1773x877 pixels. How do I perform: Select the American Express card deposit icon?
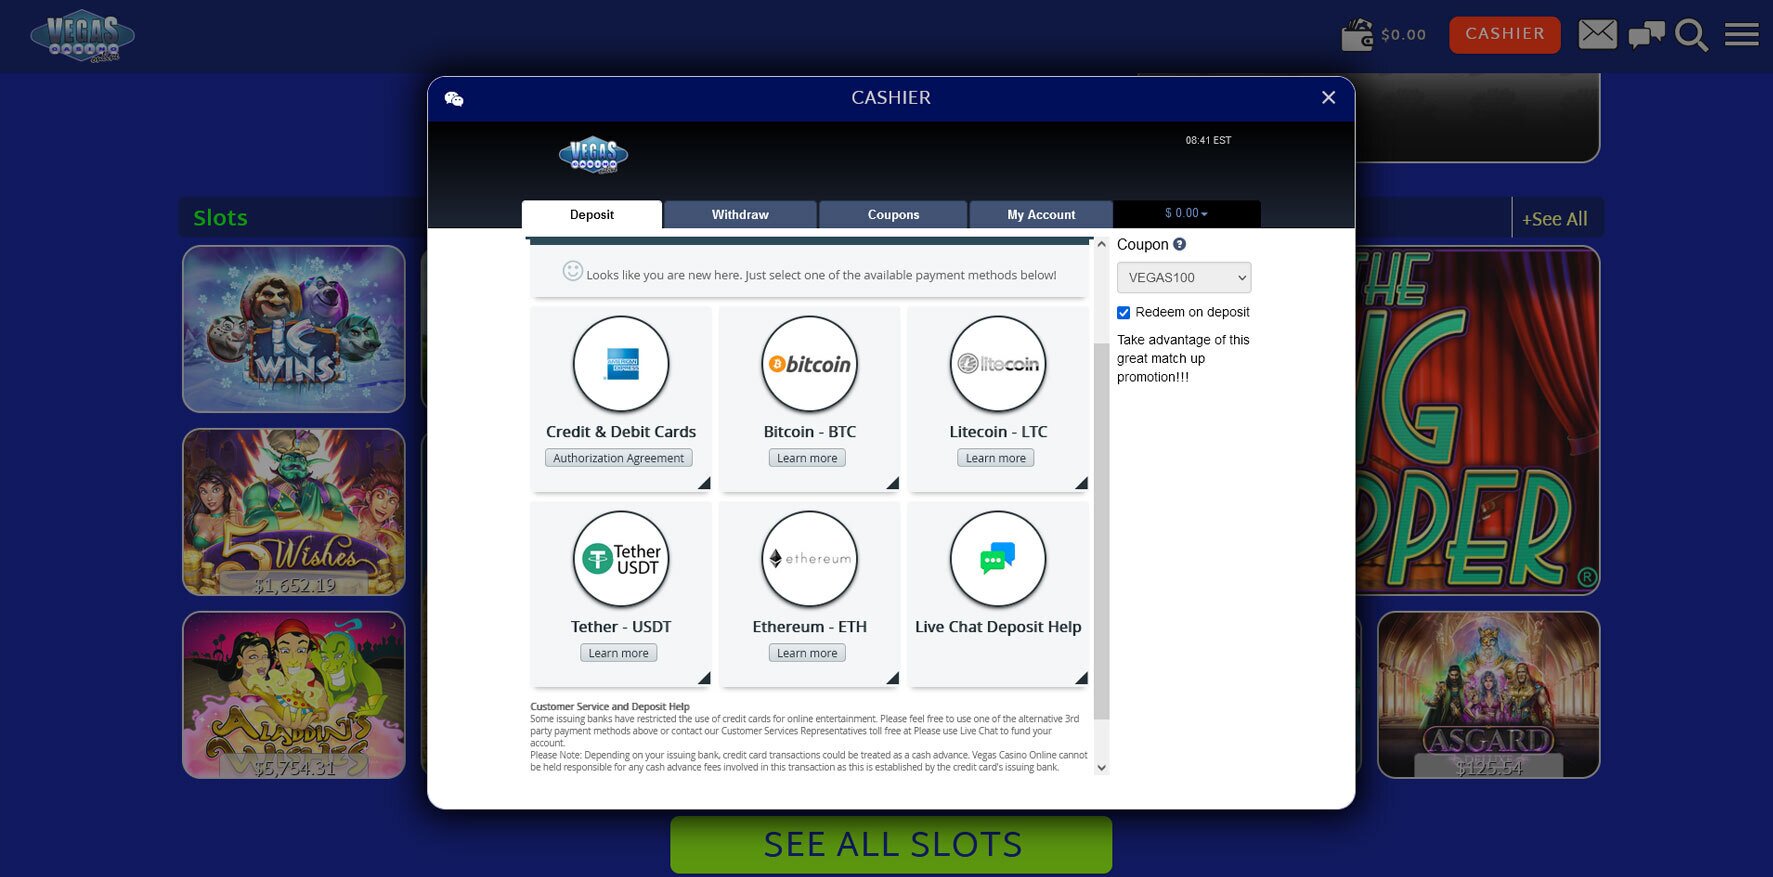[x=621, y=364]
